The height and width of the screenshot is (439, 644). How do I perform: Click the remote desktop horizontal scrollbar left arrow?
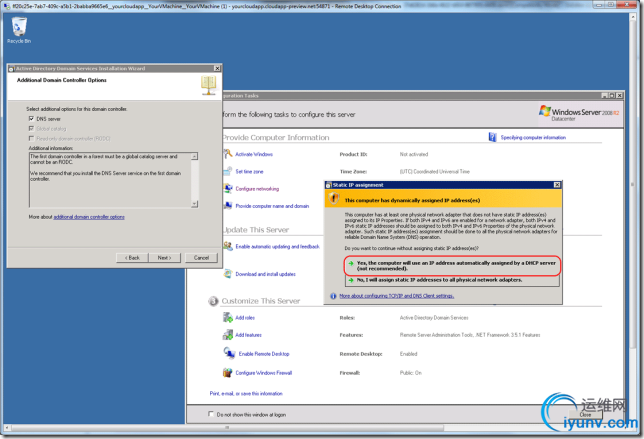7,428
